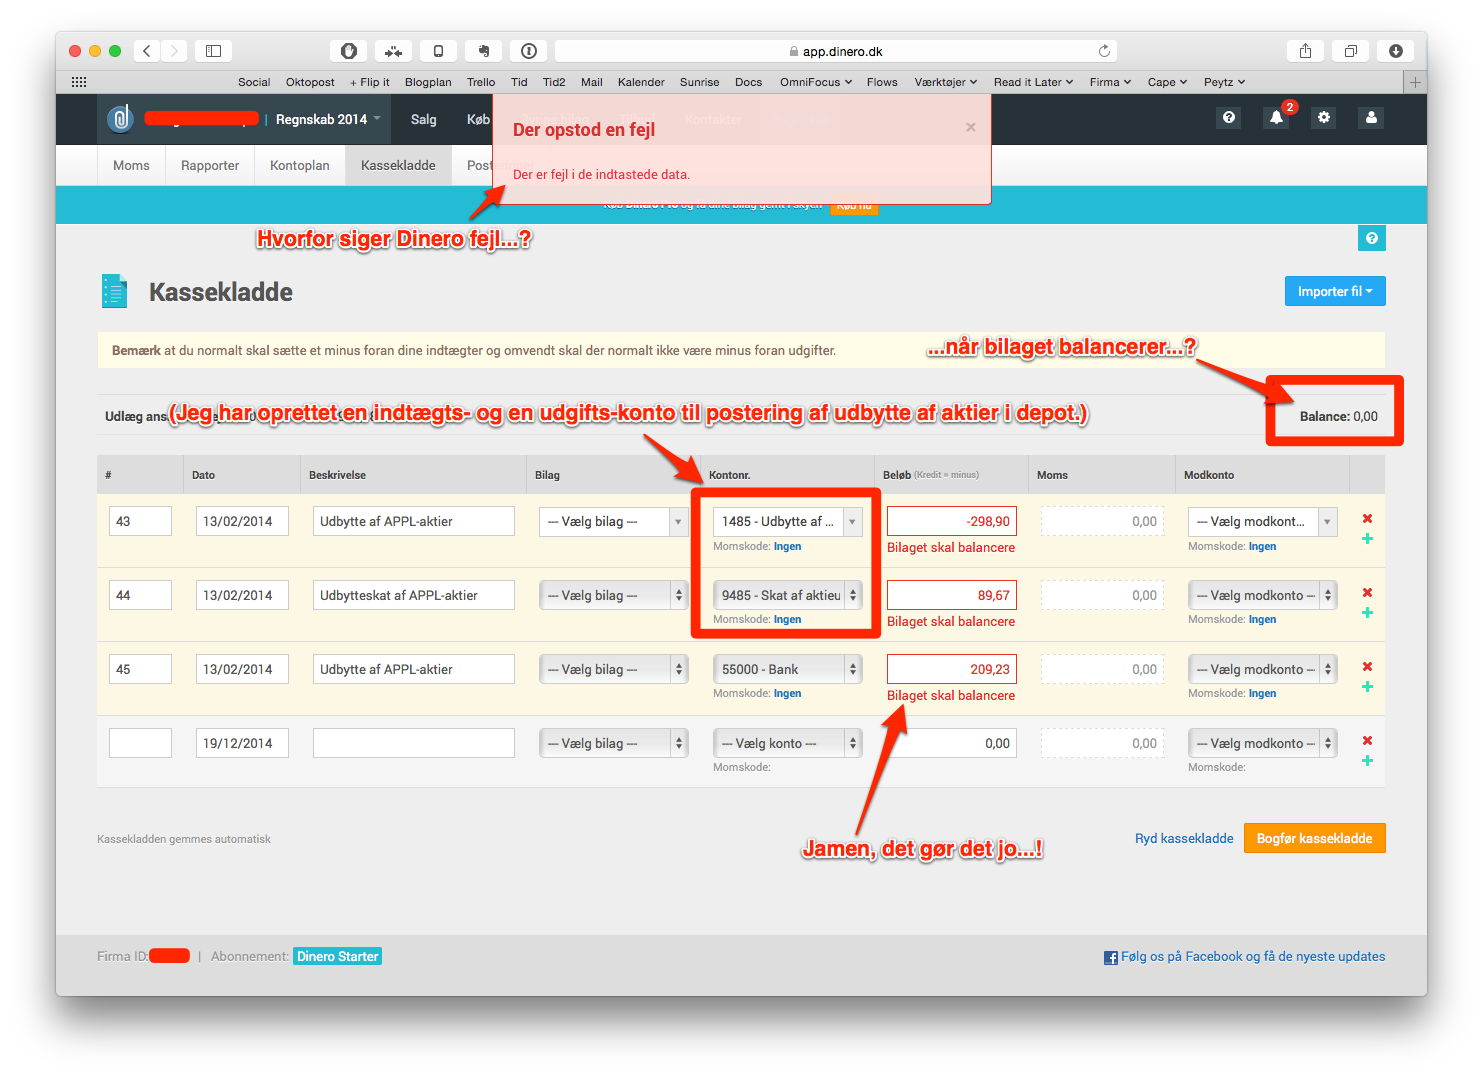
Task: Open settings gear in navbar
Action: point(1324,118)
